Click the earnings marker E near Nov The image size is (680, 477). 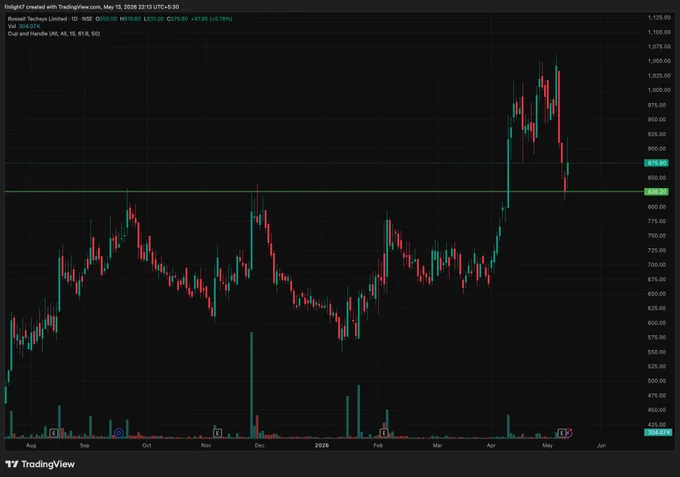point(217,433)
